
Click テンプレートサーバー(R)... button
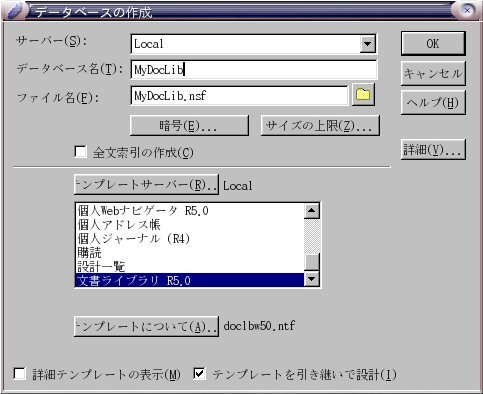pyautogui.click(x=146, y=184)
